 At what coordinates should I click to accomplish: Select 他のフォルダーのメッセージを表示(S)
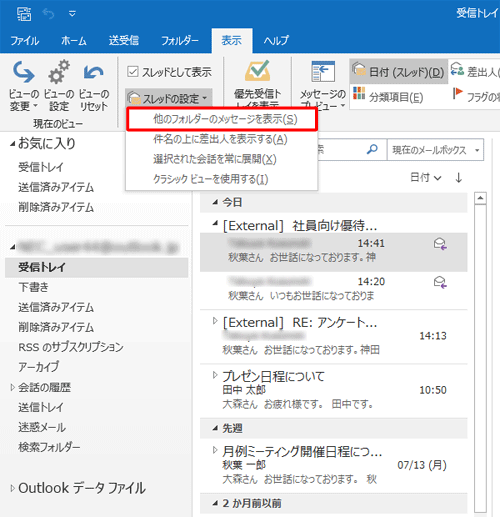click(222, 119)
